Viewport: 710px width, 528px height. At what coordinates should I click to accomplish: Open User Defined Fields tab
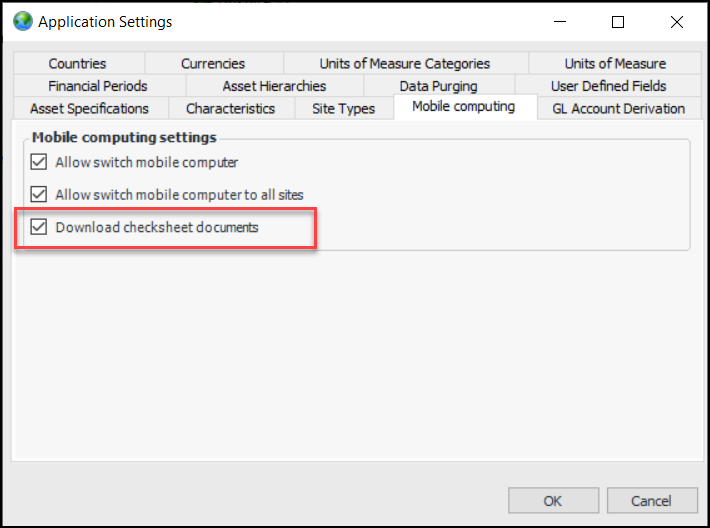coord(608,86)
